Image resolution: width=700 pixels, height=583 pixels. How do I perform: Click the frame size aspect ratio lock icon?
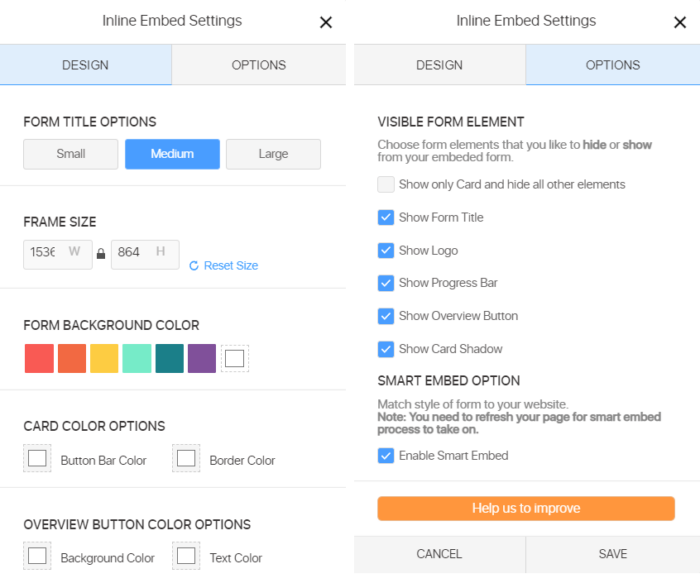pos(101,254)
